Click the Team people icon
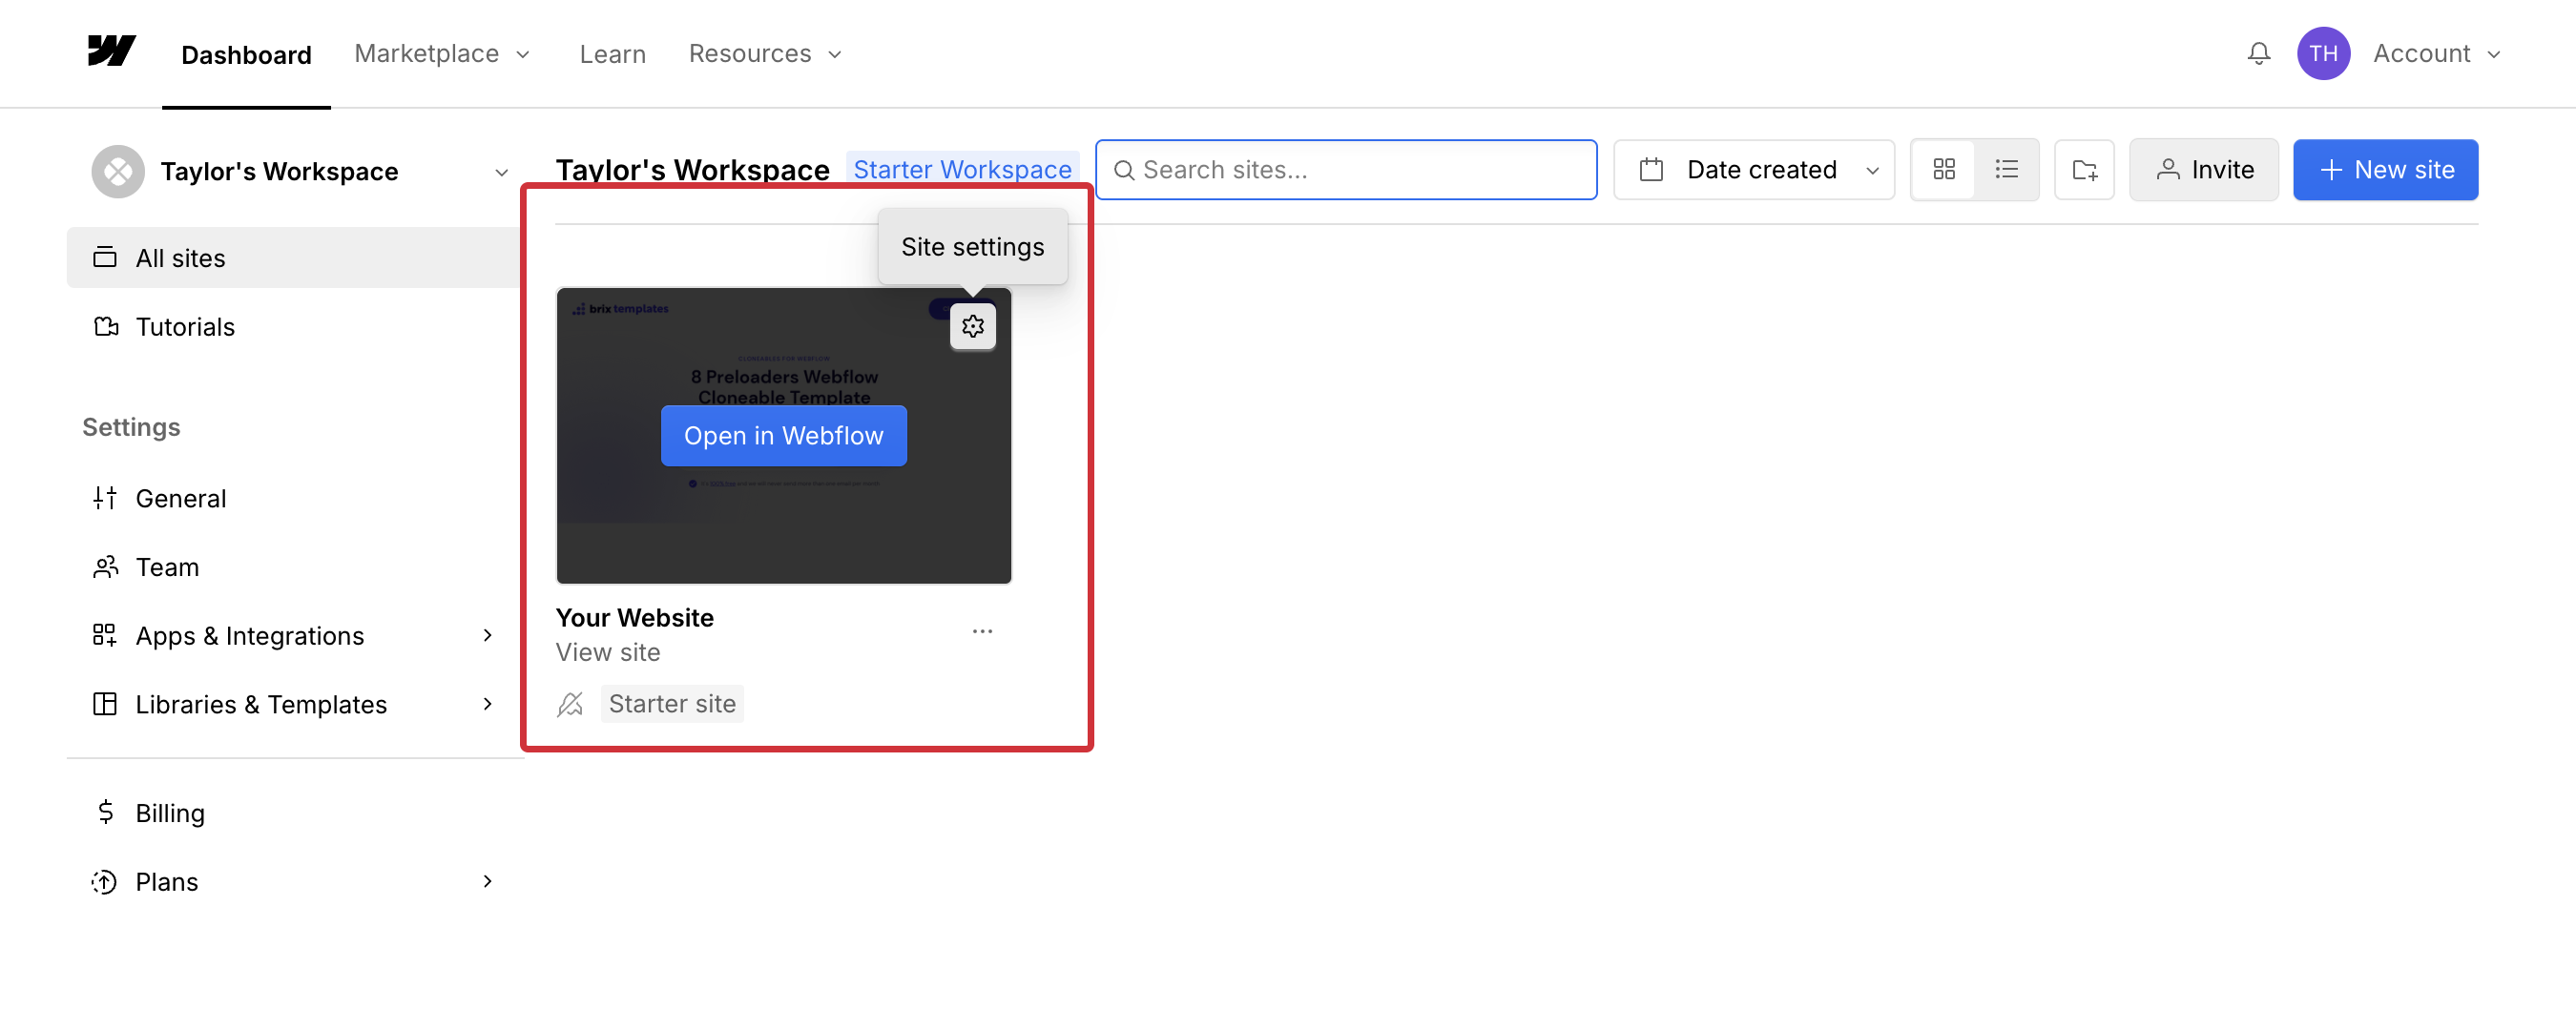Screen dimensions: 2576x1009 tap(105, 567)
